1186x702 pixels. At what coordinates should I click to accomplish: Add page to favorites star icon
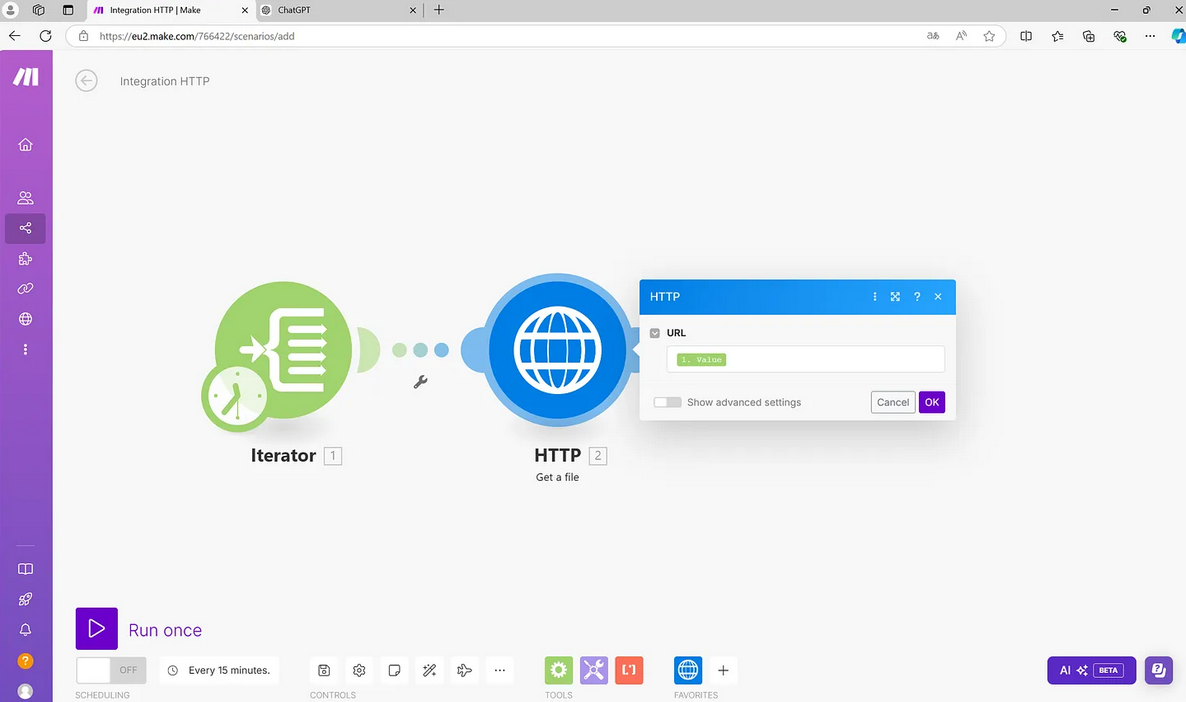[x=989, y=36]
